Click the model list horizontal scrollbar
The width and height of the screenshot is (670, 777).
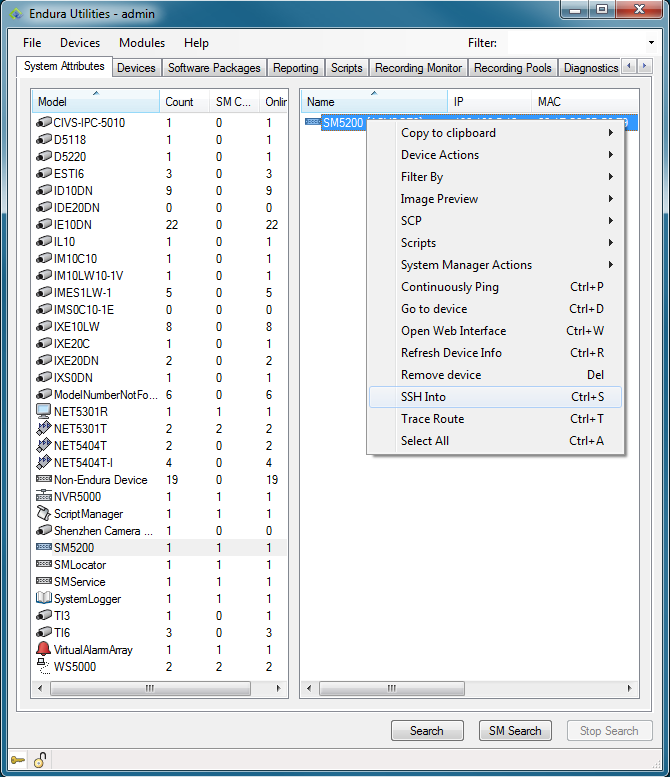(x=150, y=688)
